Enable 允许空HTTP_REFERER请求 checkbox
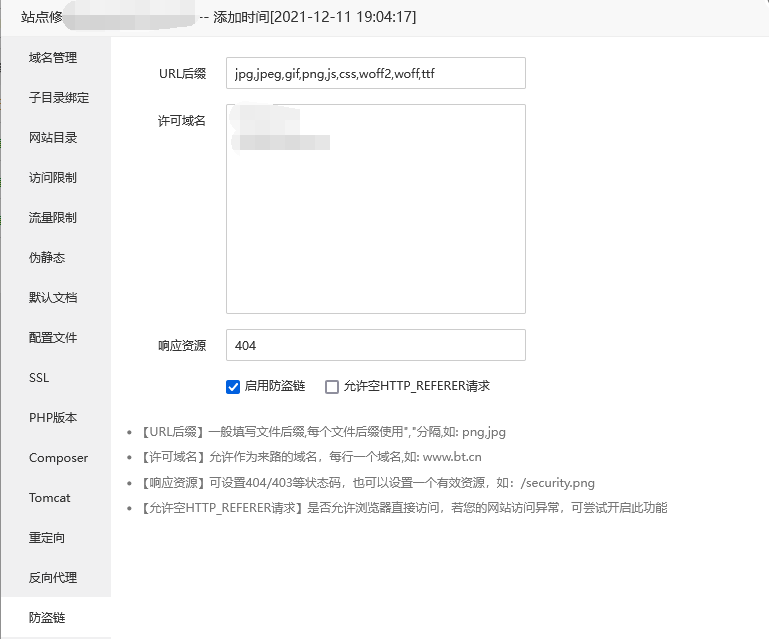Image resolution: width=769 pixels, height=639 pixels. [332, 387]
